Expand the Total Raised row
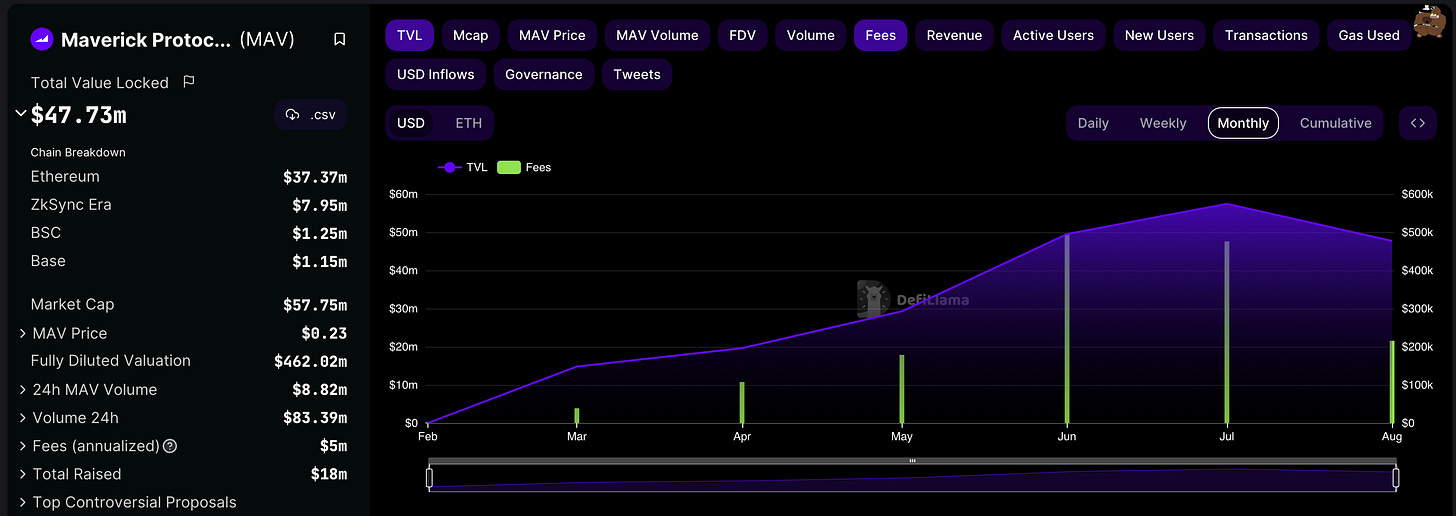This screenshot has height=516, width=1456. [23, 474]
